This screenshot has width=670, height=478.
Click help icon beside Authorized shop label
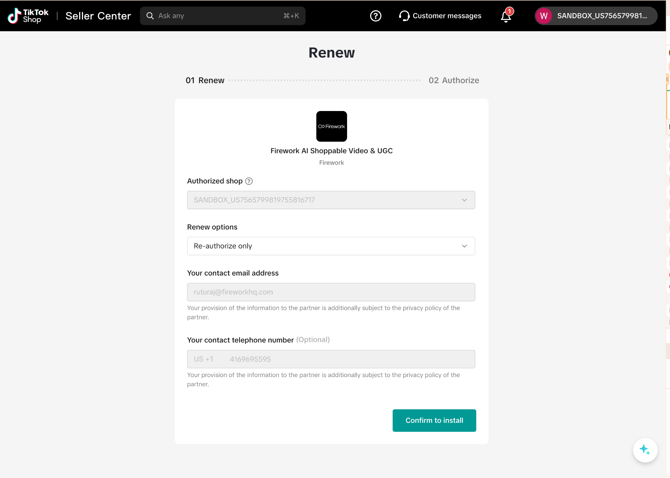(x=249, y=181)
